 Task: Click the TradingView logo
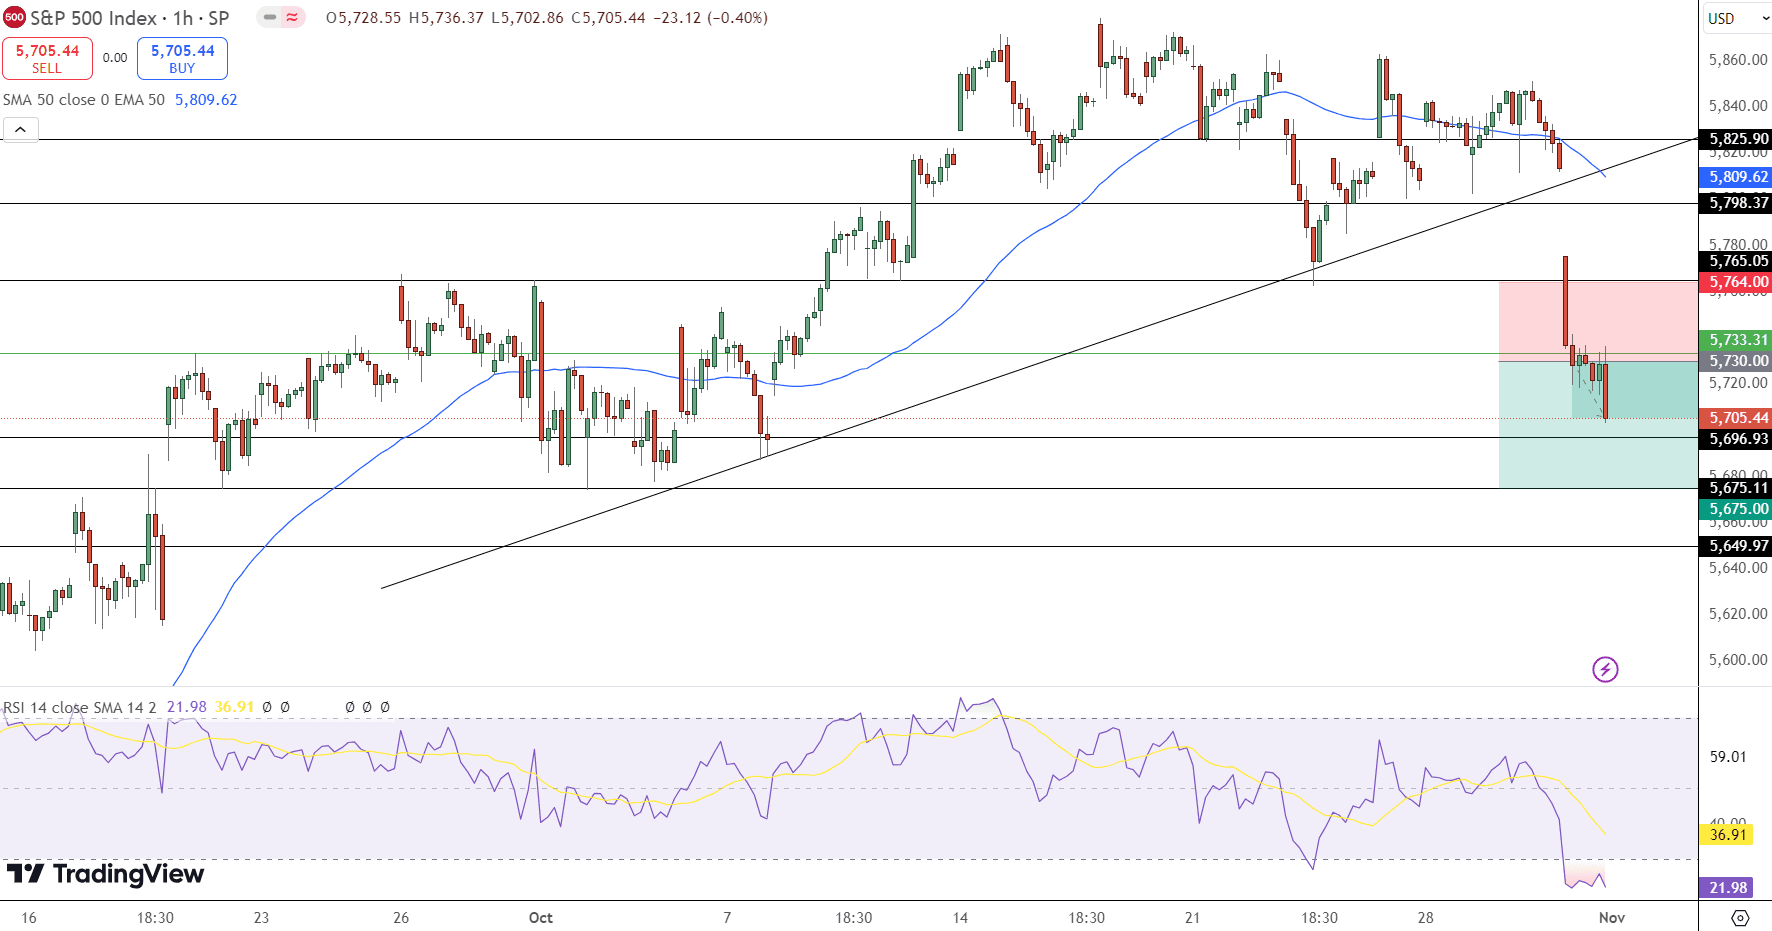pos(105,874)
